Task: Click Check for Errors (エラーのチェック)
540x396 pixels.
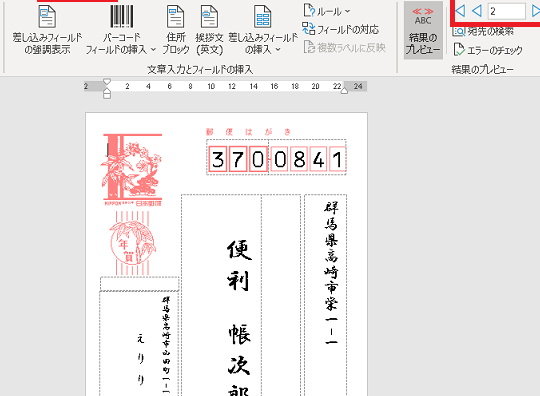Action: coord(488,50)
